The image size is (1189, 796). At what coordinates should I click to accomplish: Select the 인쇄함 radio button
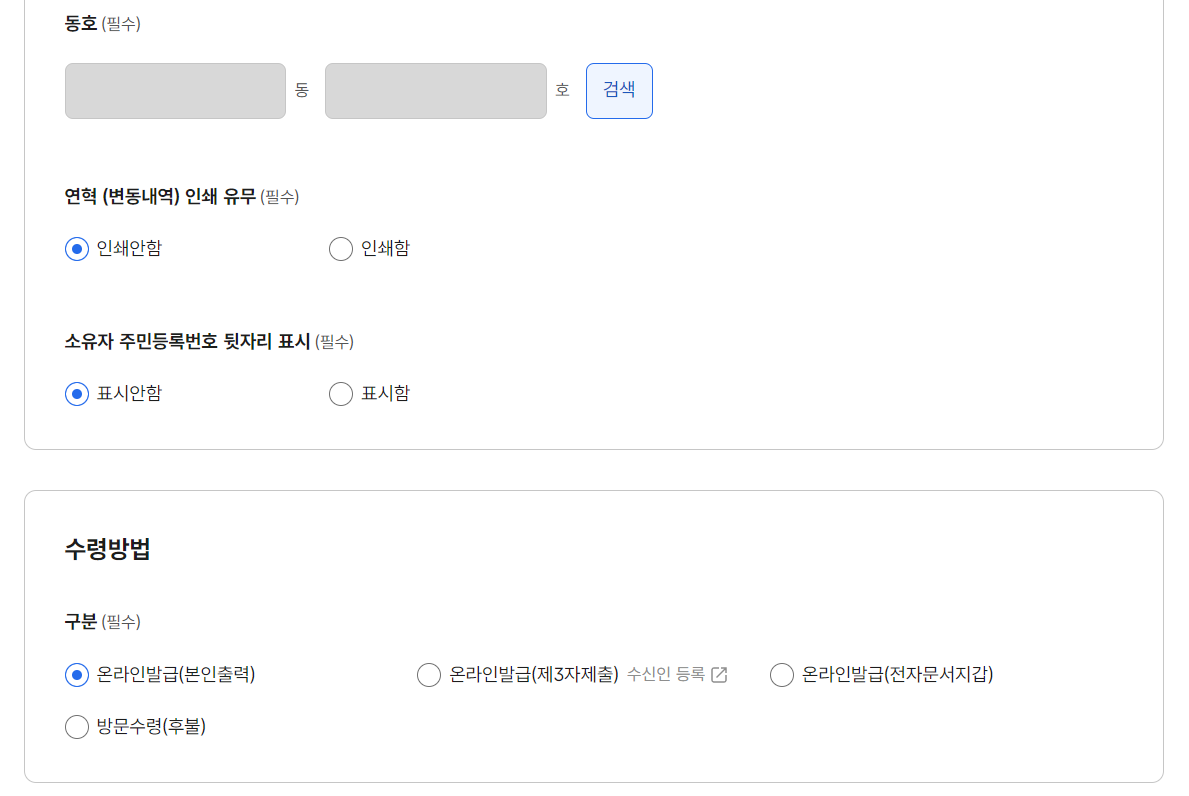coord(340,248)
